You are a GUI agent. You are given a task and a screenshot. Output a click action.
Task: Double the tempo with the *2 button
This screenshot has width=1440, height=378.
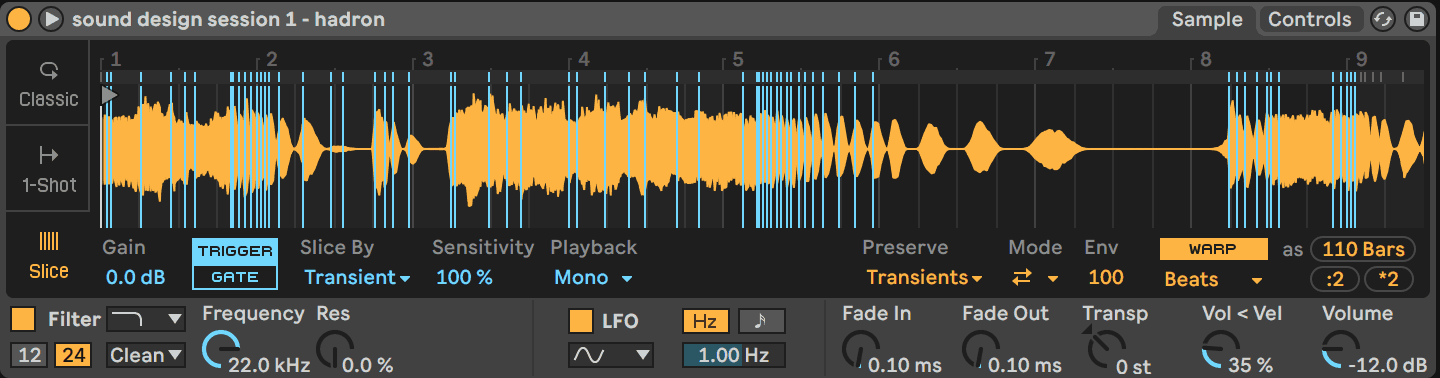point(1389,279)
